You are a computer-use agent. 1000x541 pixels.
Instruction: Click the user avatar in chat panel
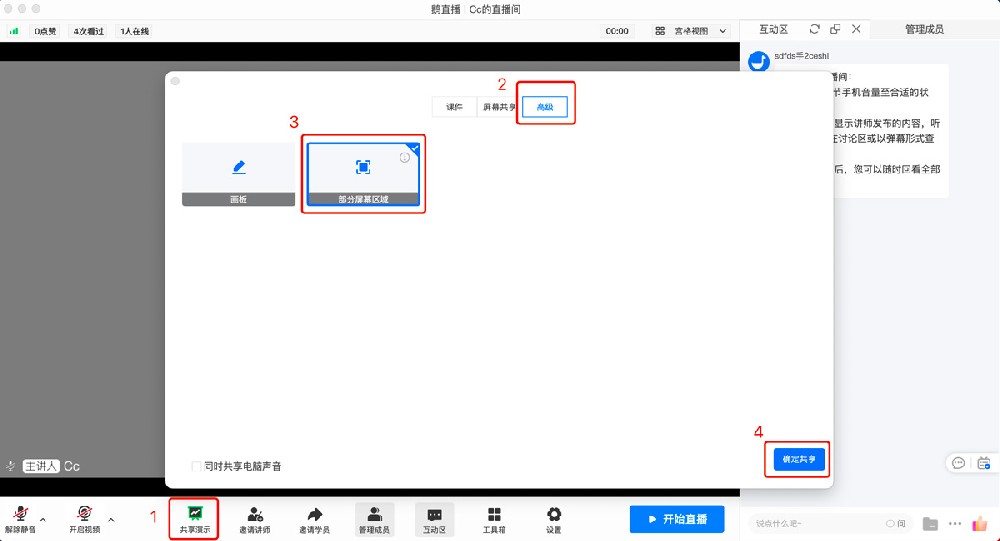coord(759,61)
